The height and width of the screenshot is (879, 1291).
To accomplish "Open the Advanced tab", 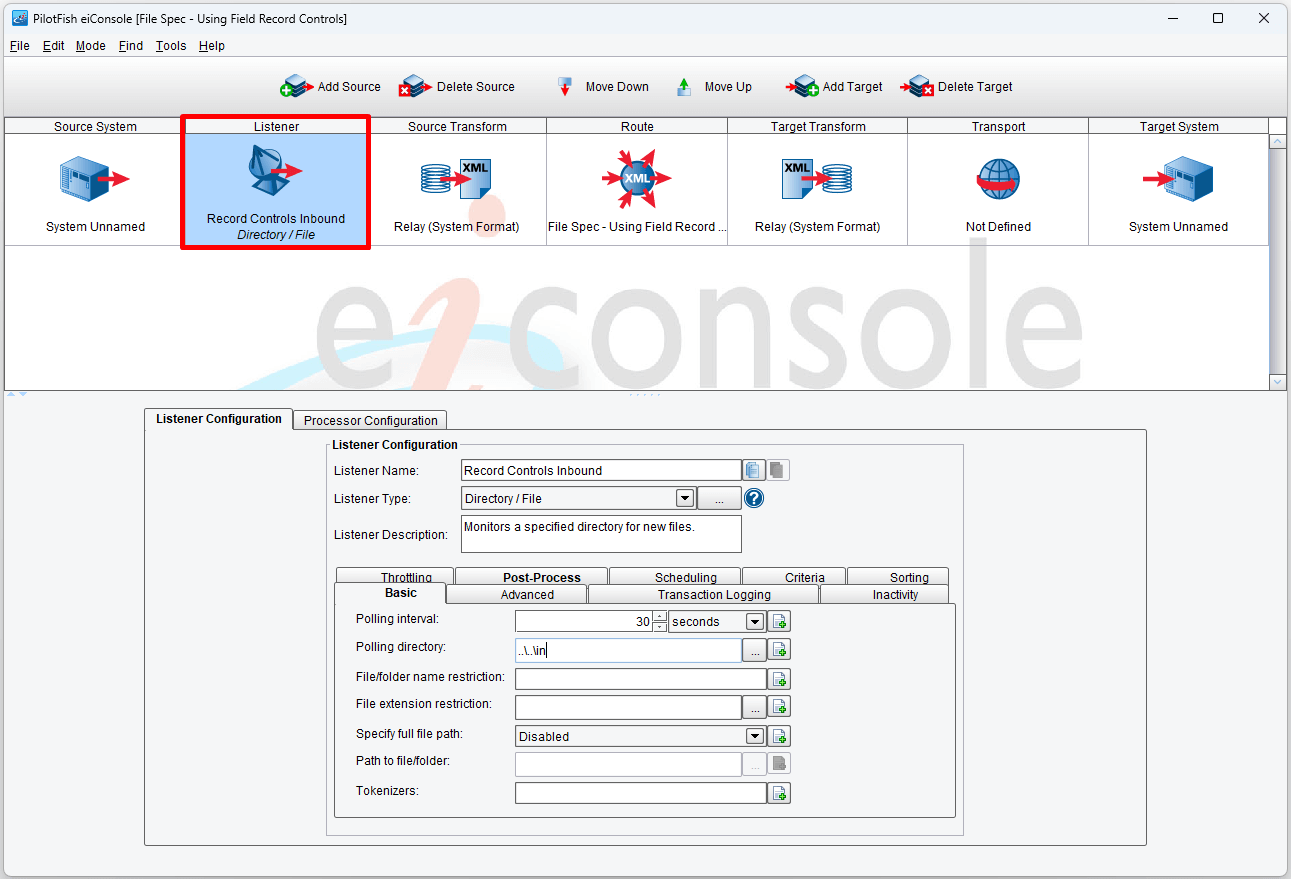I will pyautogui.click(x=517, y=594).
